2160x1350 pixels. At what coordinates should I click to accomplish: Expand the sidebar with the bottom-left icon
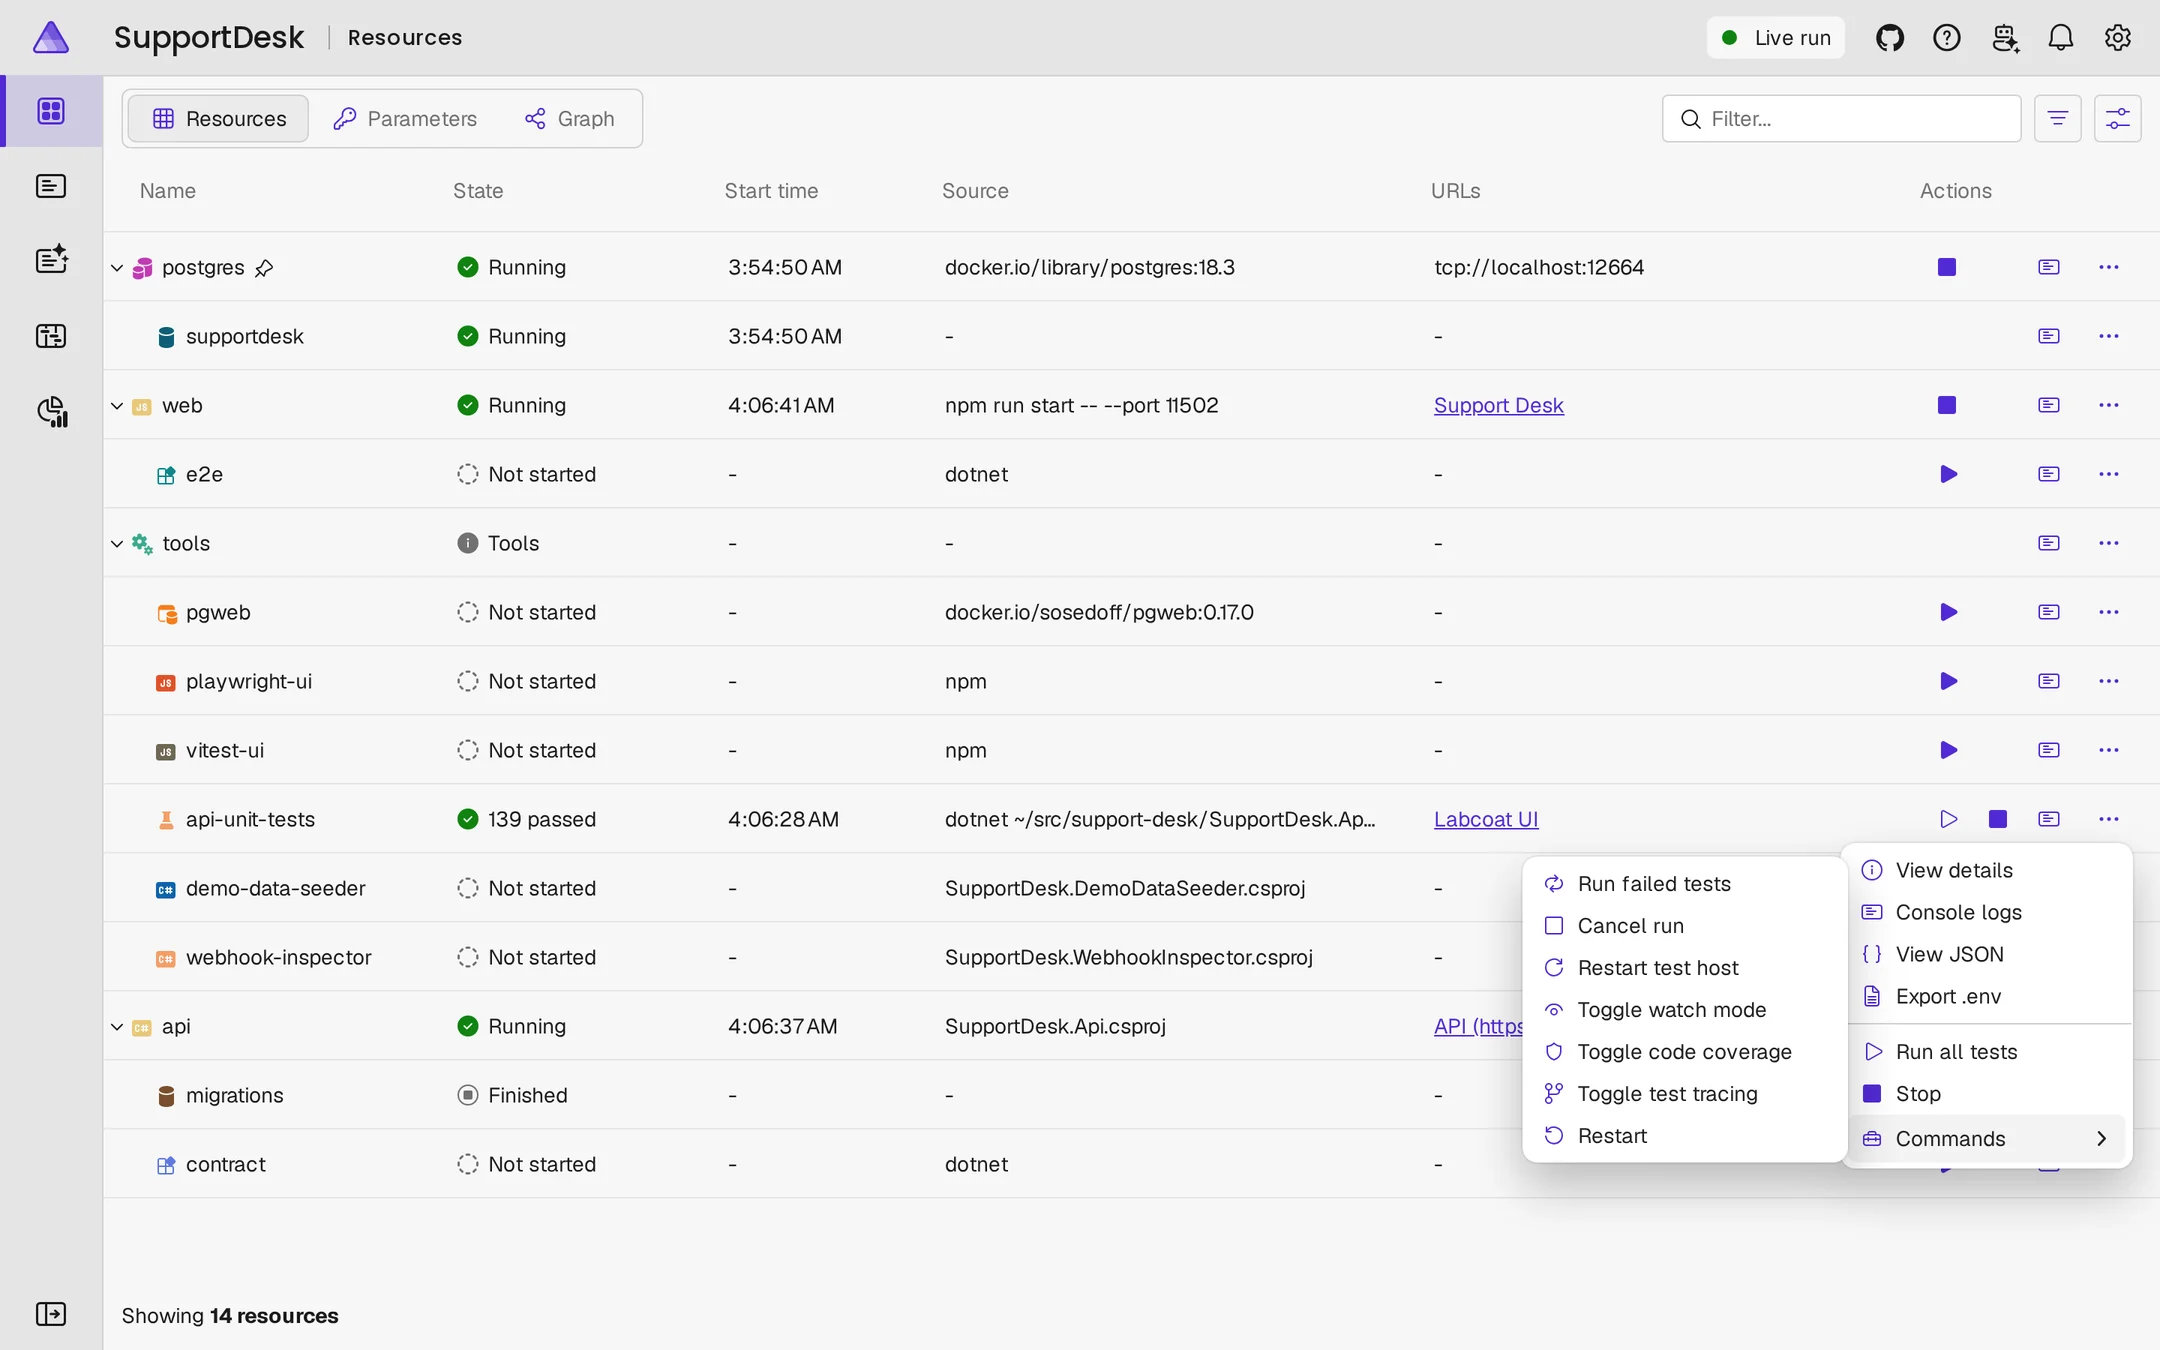coord(51,1314)
